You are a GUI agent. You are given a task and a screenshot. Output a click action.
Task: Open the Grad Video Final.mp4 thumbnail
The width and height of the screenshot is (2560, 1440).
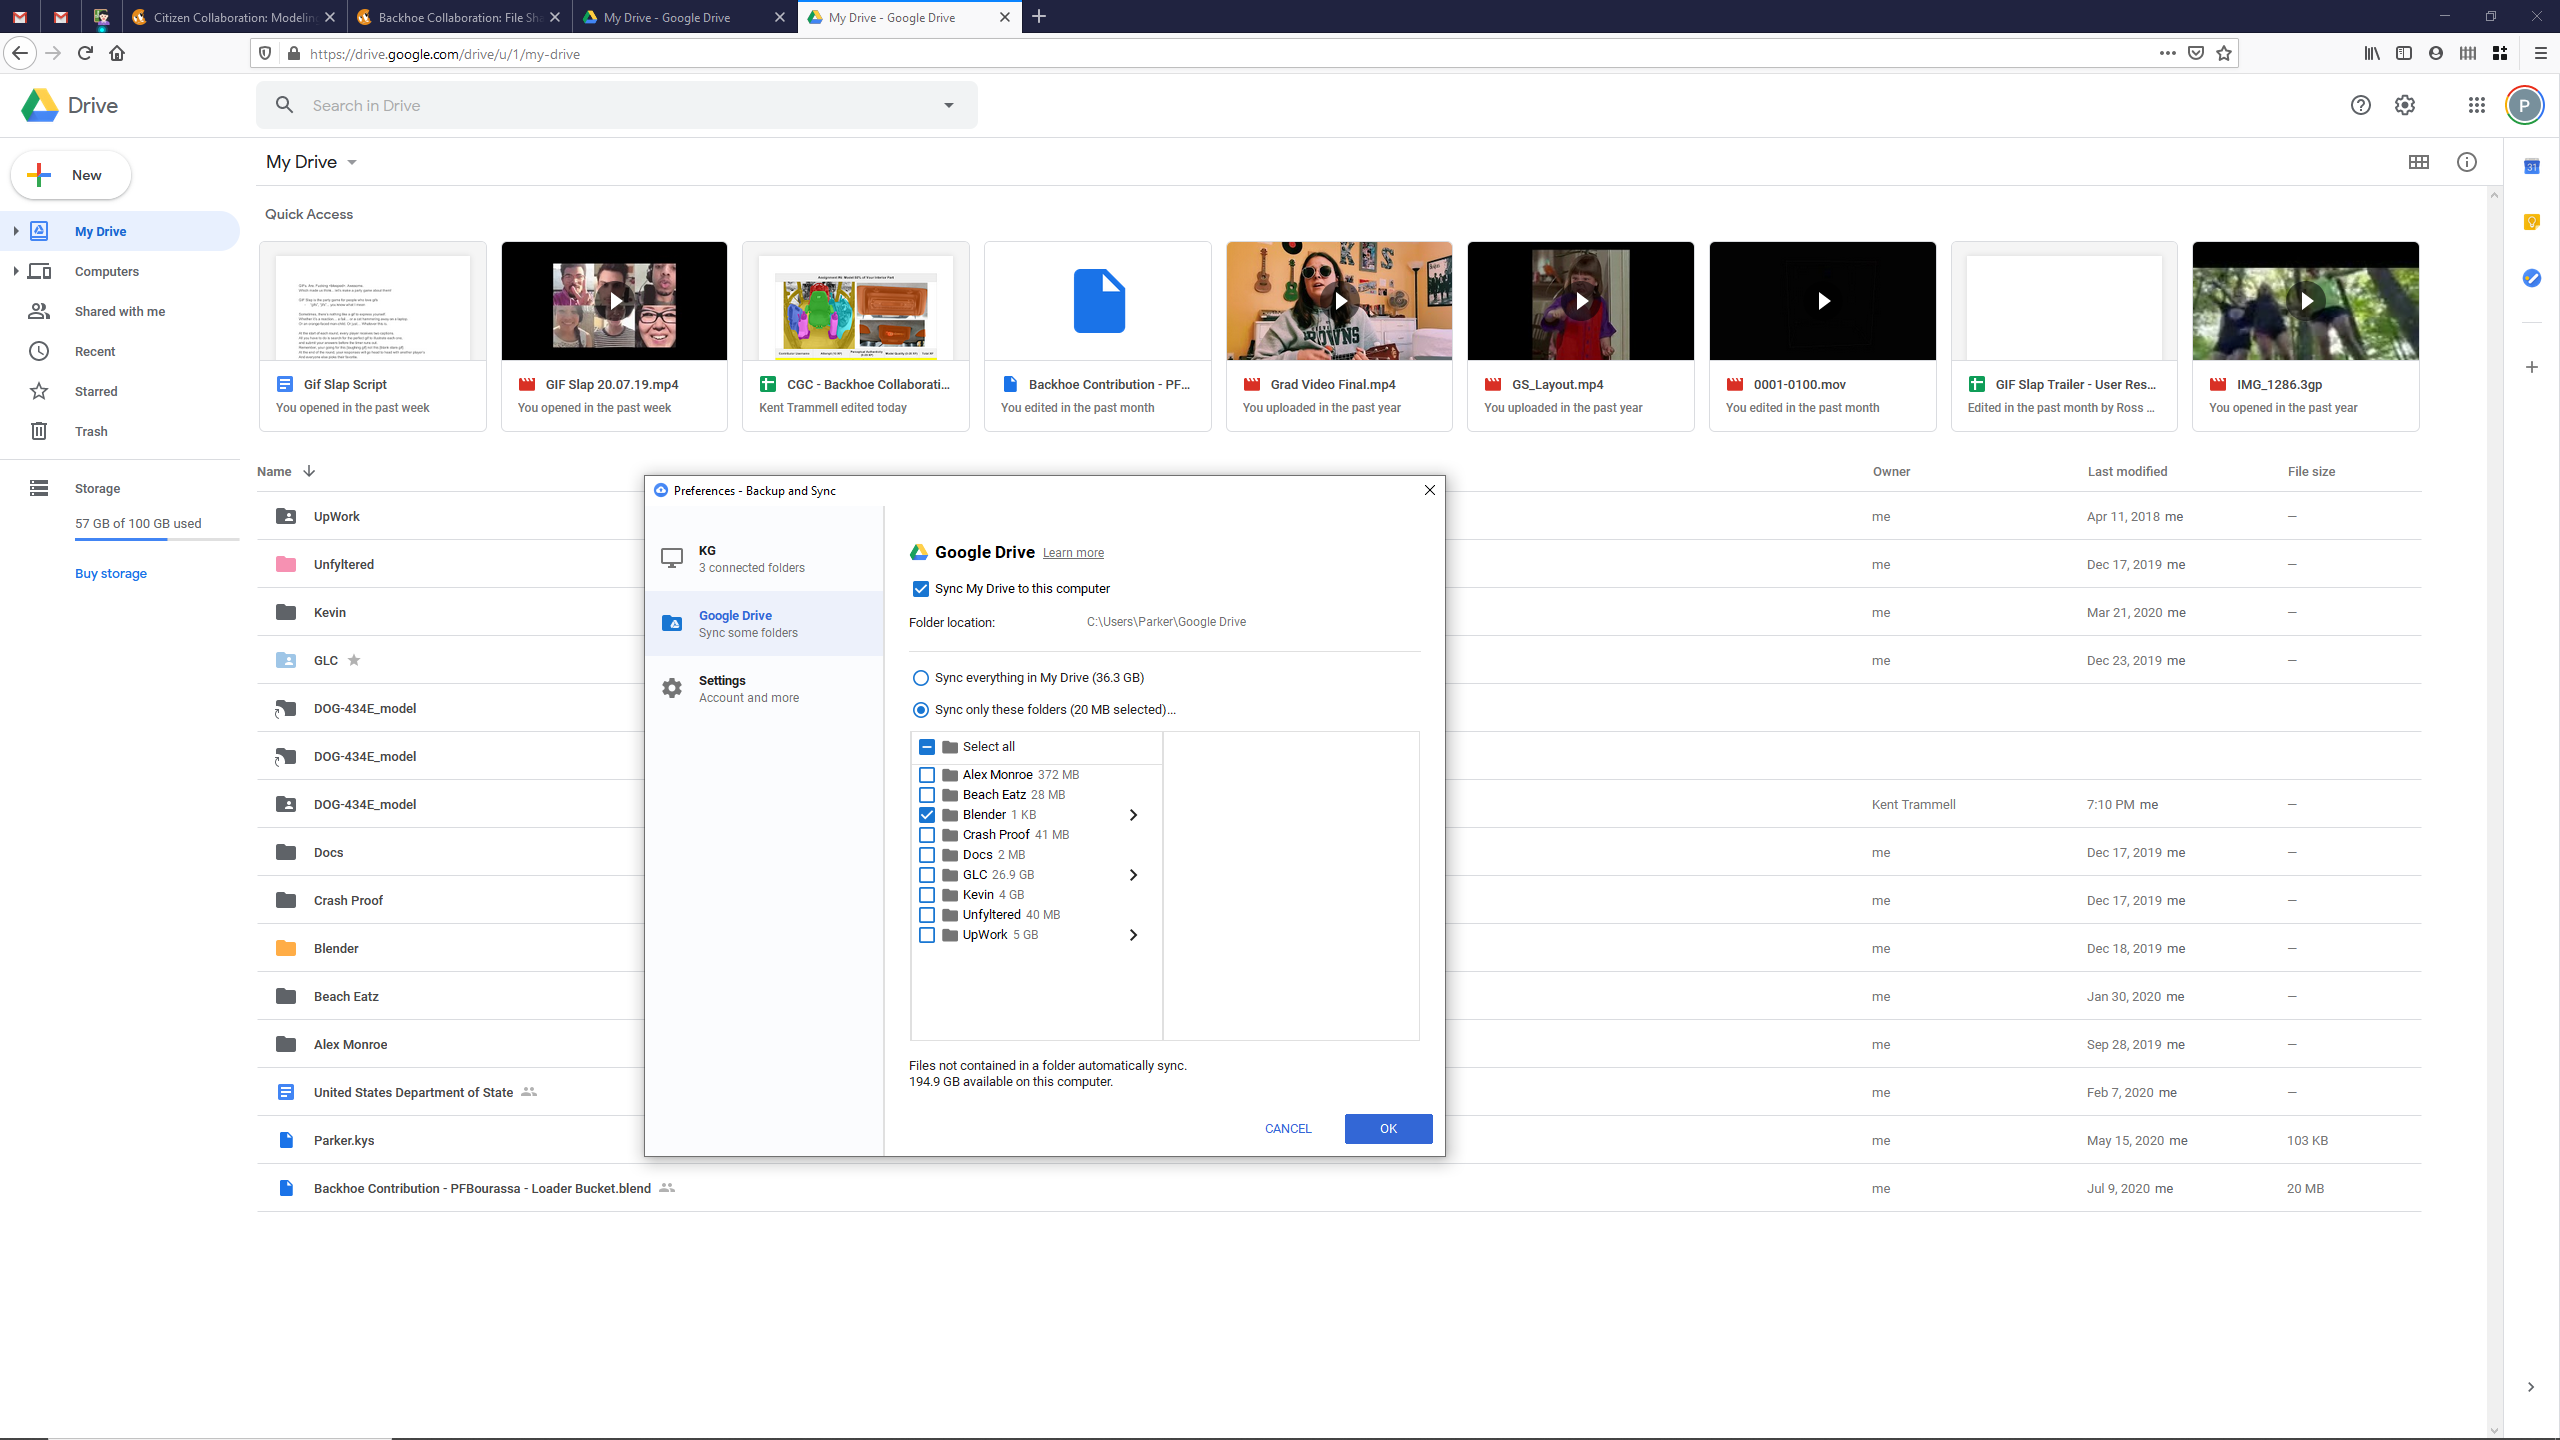[1339, 301]
